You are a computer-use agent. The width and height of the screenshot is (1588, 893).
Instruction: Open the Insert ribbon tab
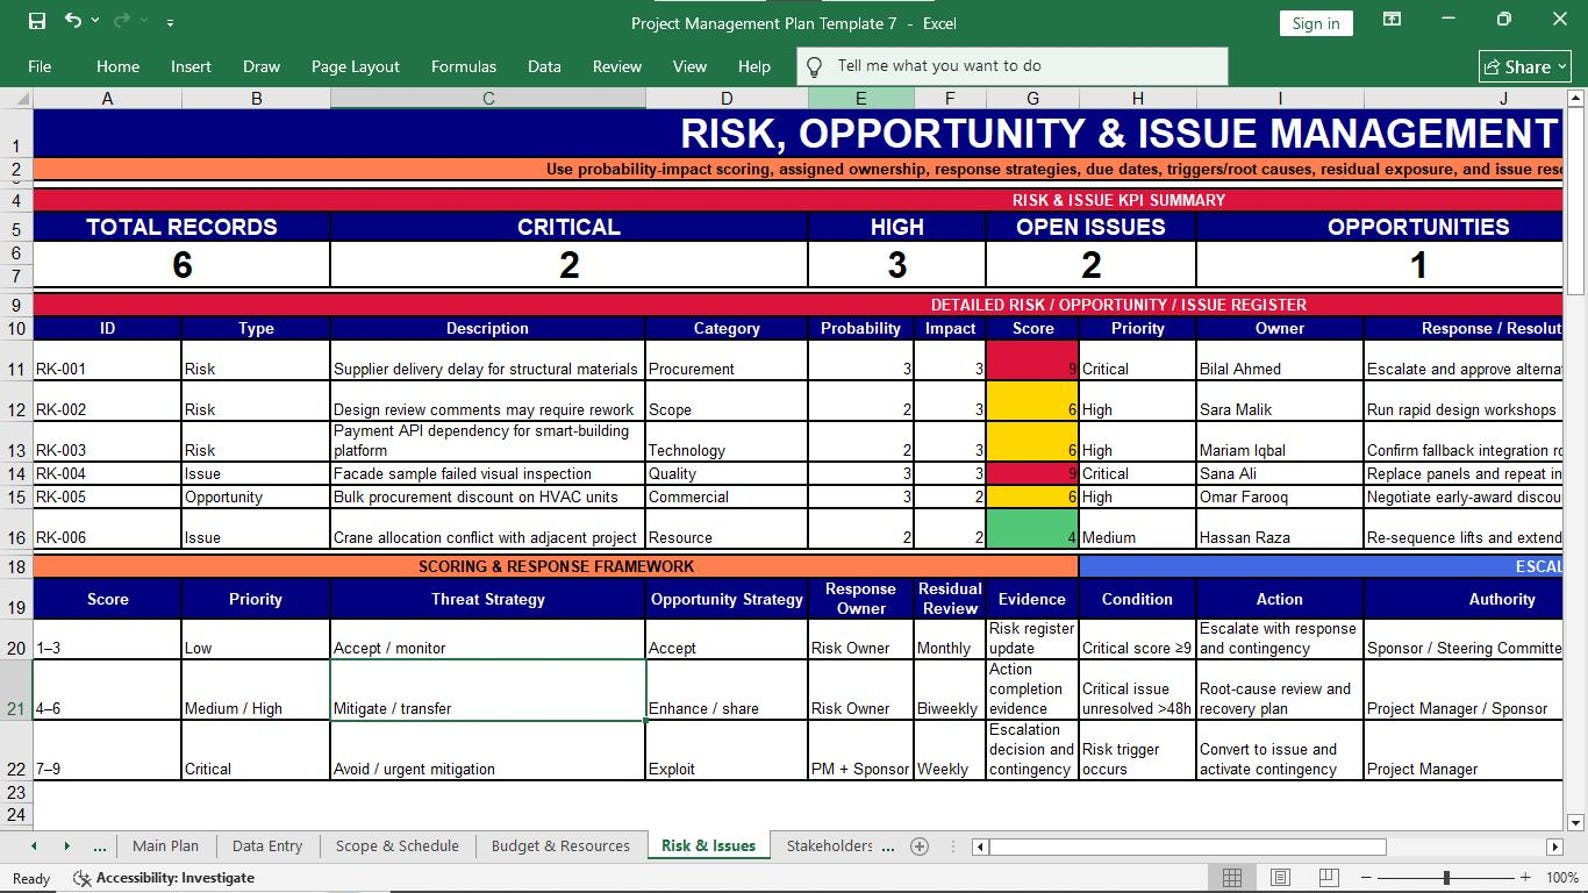tap(191, 66)
